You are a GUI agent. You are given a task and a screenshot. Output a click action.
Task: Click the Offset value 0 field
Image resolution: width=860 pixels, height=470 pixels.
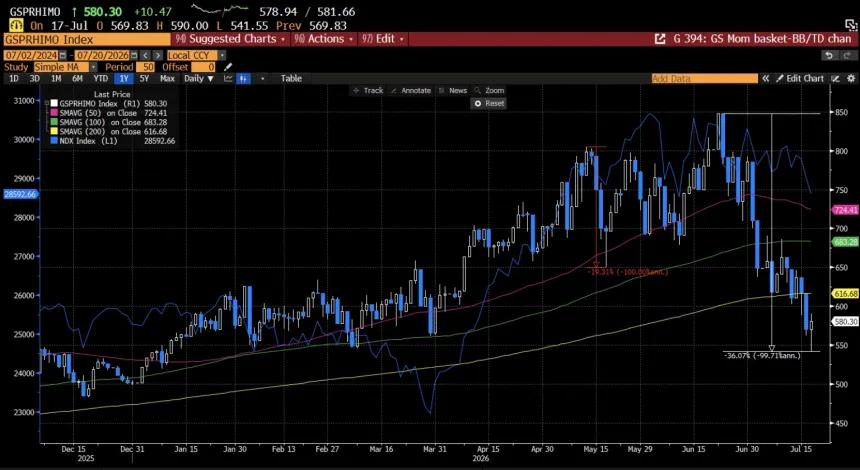204,67
